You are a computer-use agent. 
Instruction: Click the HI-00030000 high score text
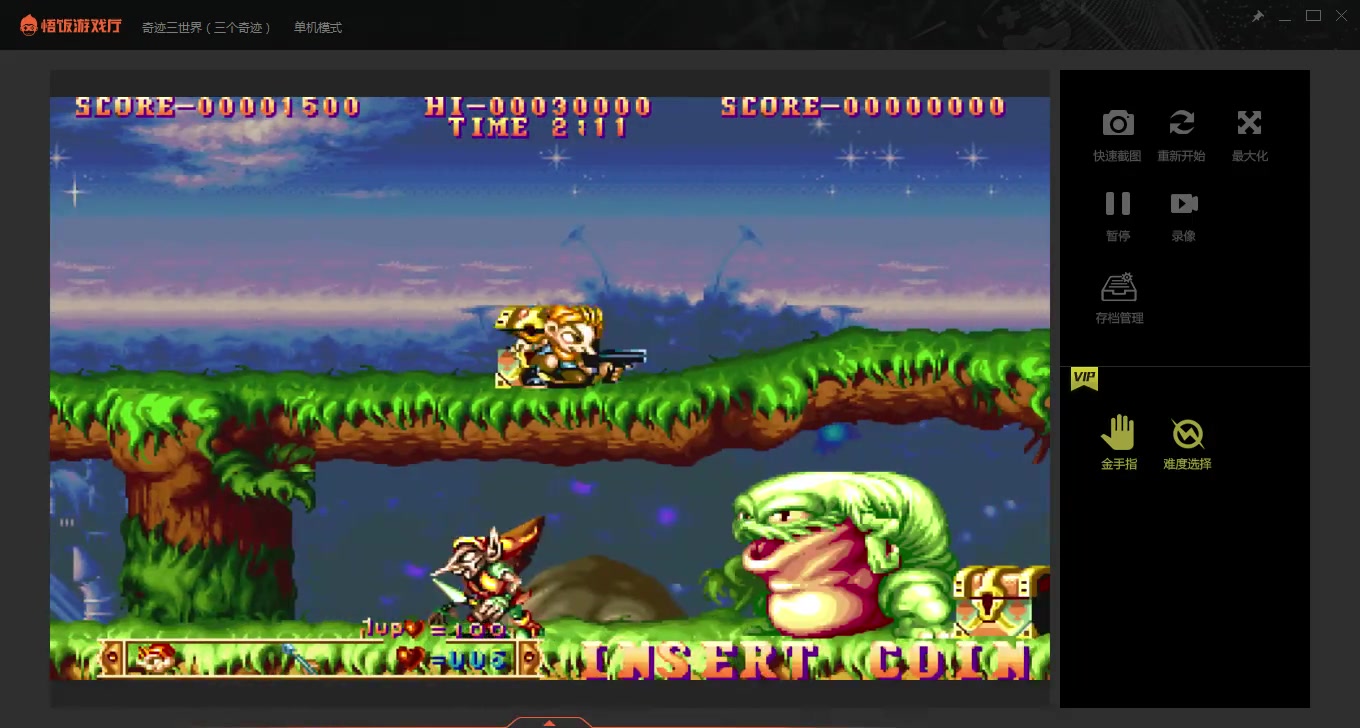(538, 106)
